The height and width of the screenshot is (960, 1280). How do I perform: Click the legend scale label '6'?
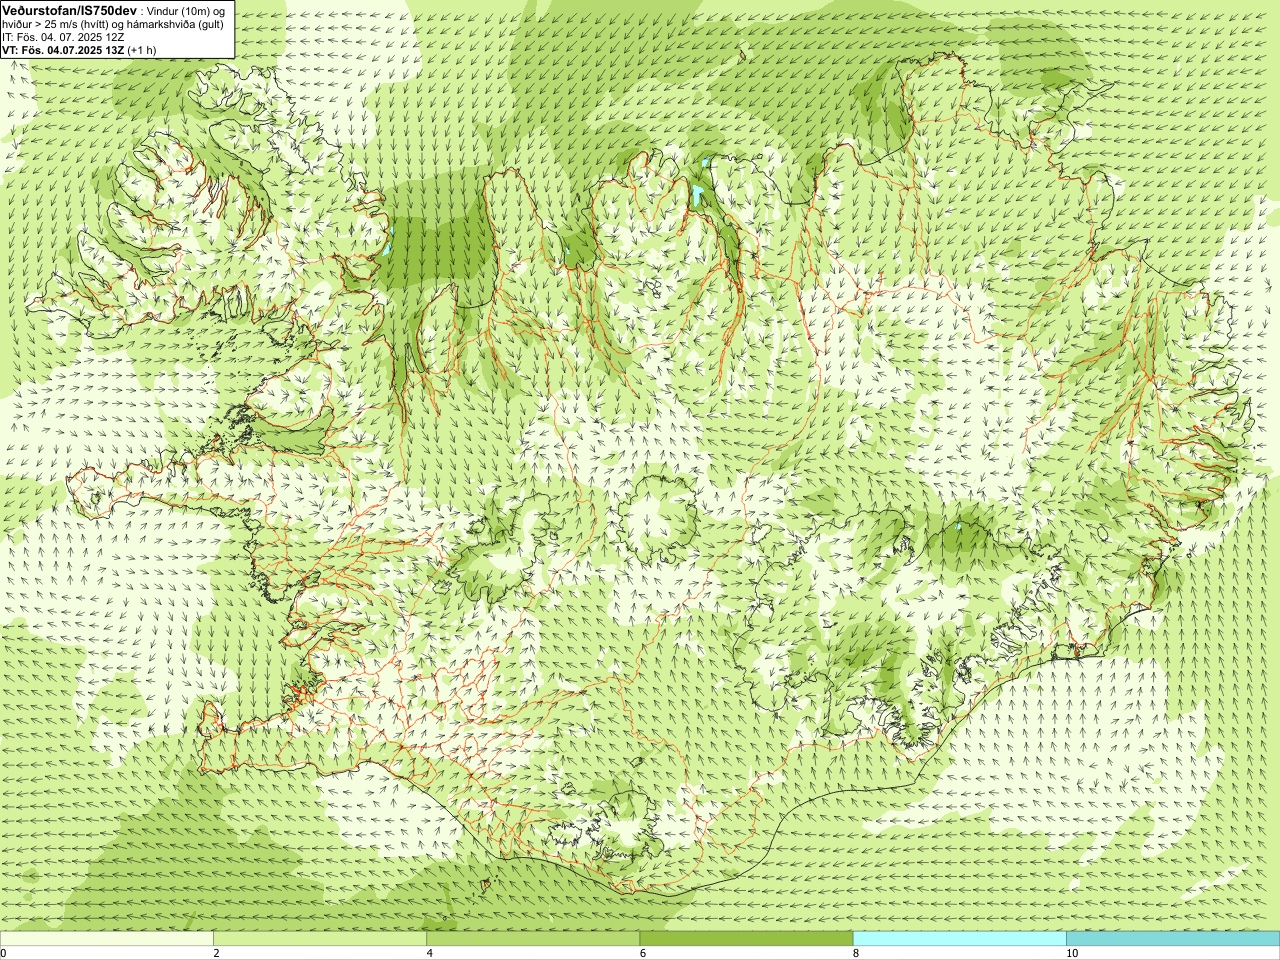point(642,953)
